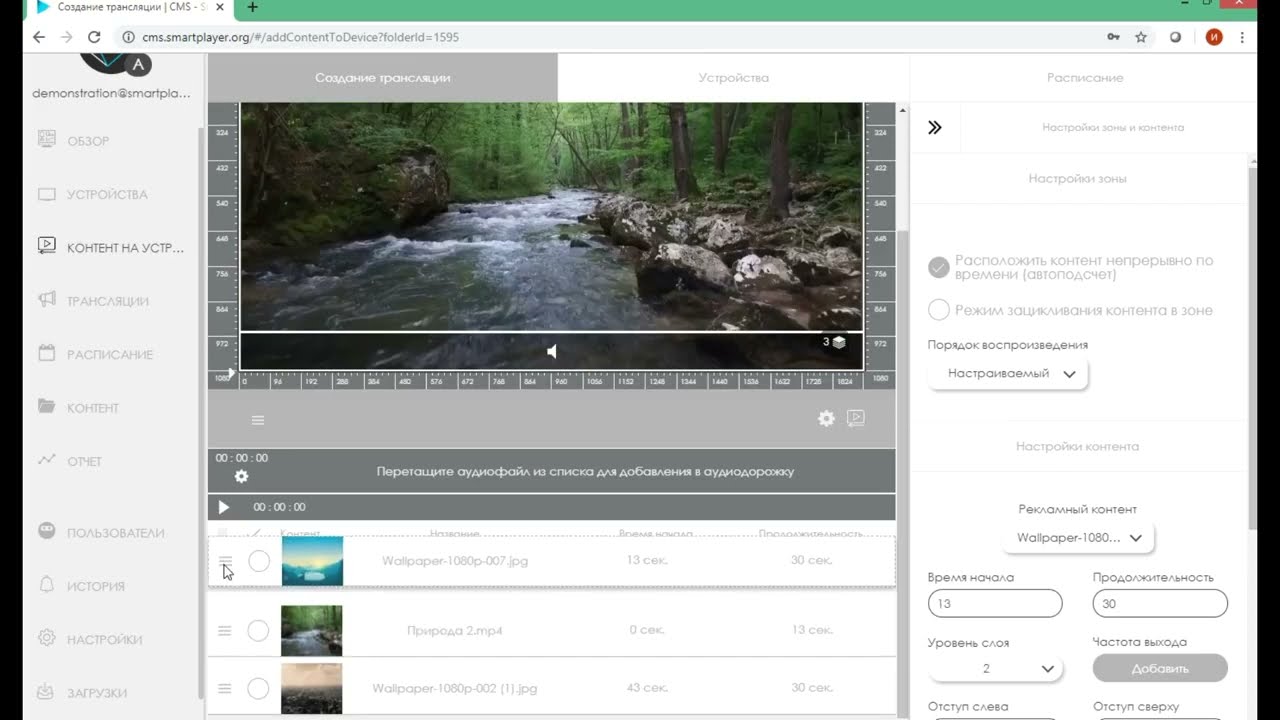Open zone settings gear above audio track
1280x720 pixels.
(826, 419)
